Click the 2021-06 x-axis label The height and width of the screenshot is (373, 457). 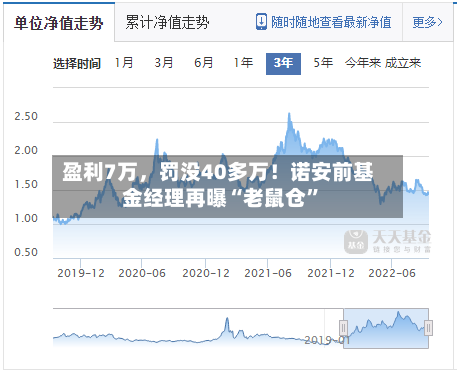coord(268,273)
